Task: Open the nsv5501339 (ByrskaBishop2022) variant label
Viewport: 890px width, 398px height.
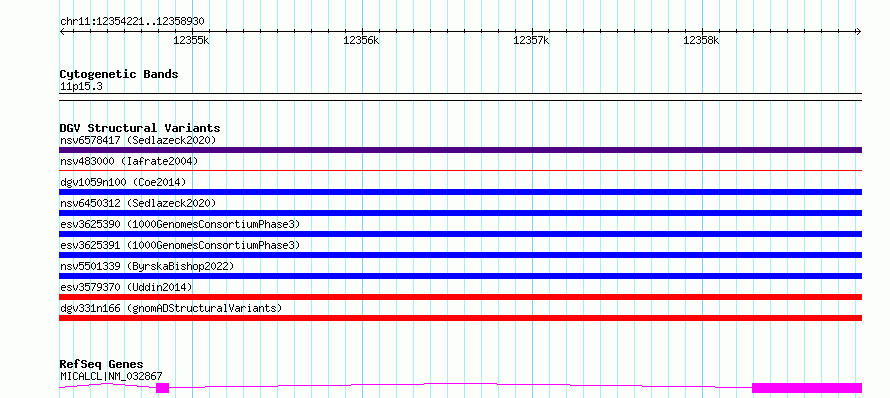Action: pyautogui.click(x=147, y=266)
